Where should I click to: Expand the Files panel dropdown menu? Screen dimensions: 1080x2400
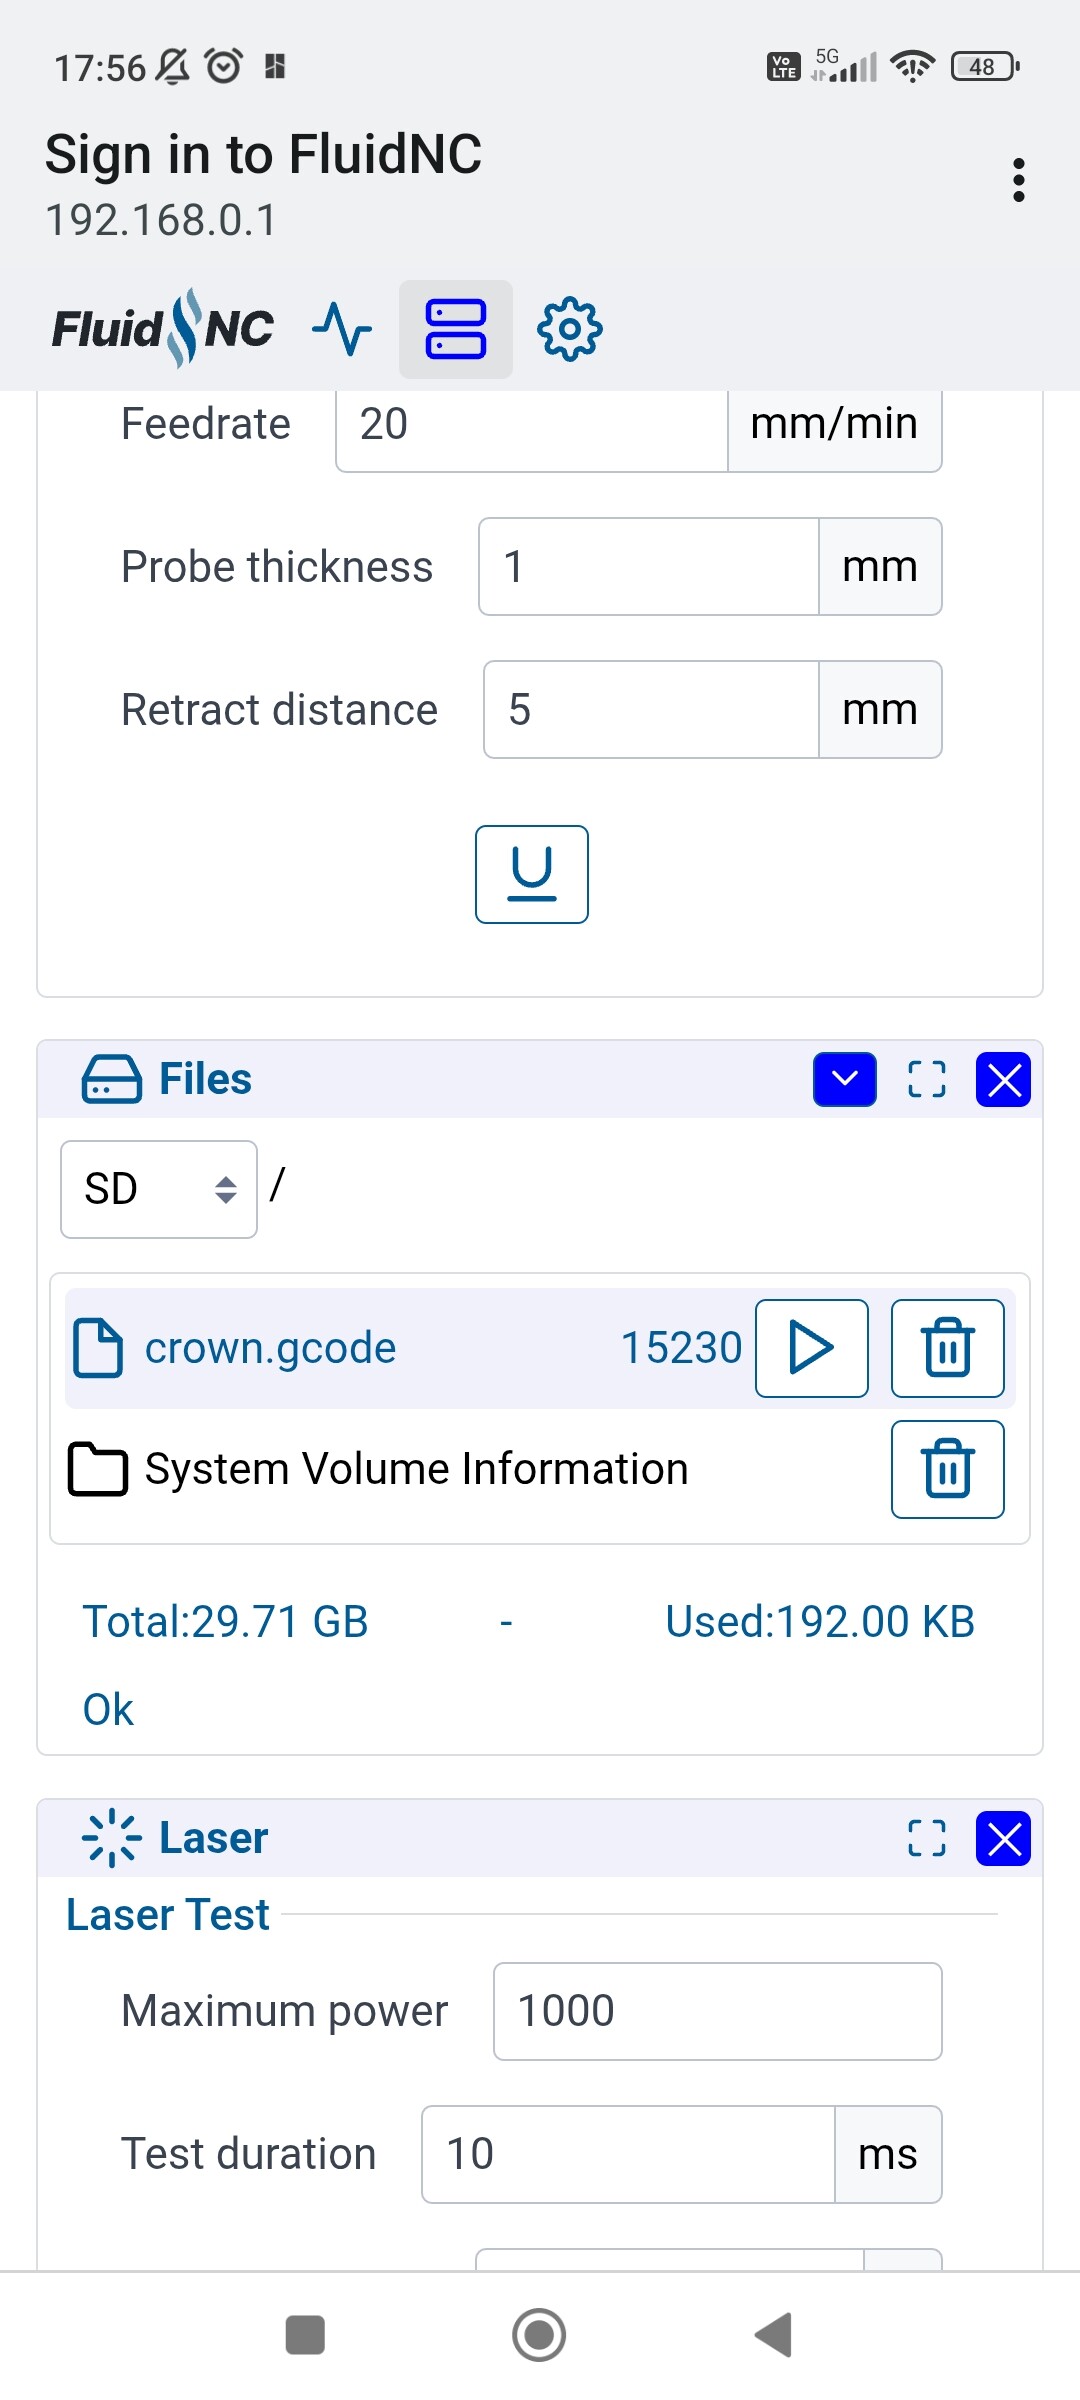click(x=844, y=1080)
